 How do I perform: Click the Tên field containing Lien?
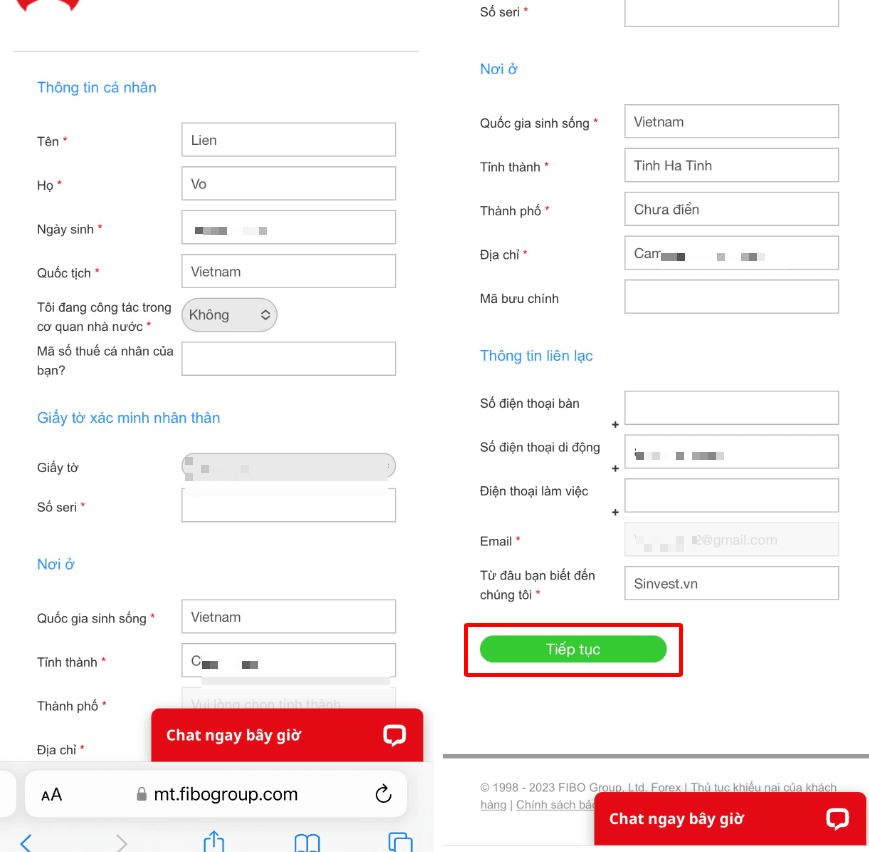pos(288,140)
